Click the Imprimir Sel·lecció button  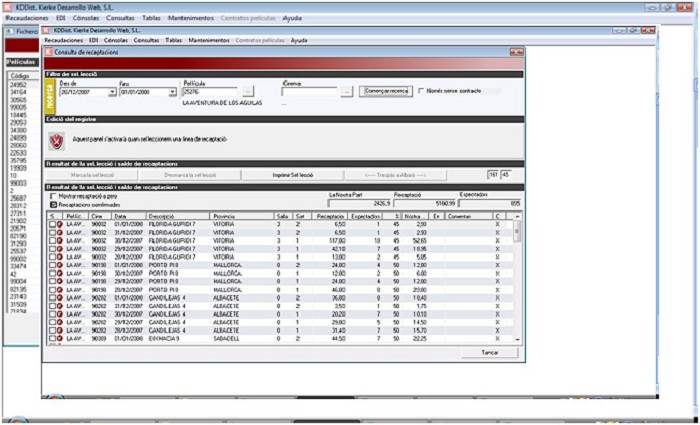(292, 175)
